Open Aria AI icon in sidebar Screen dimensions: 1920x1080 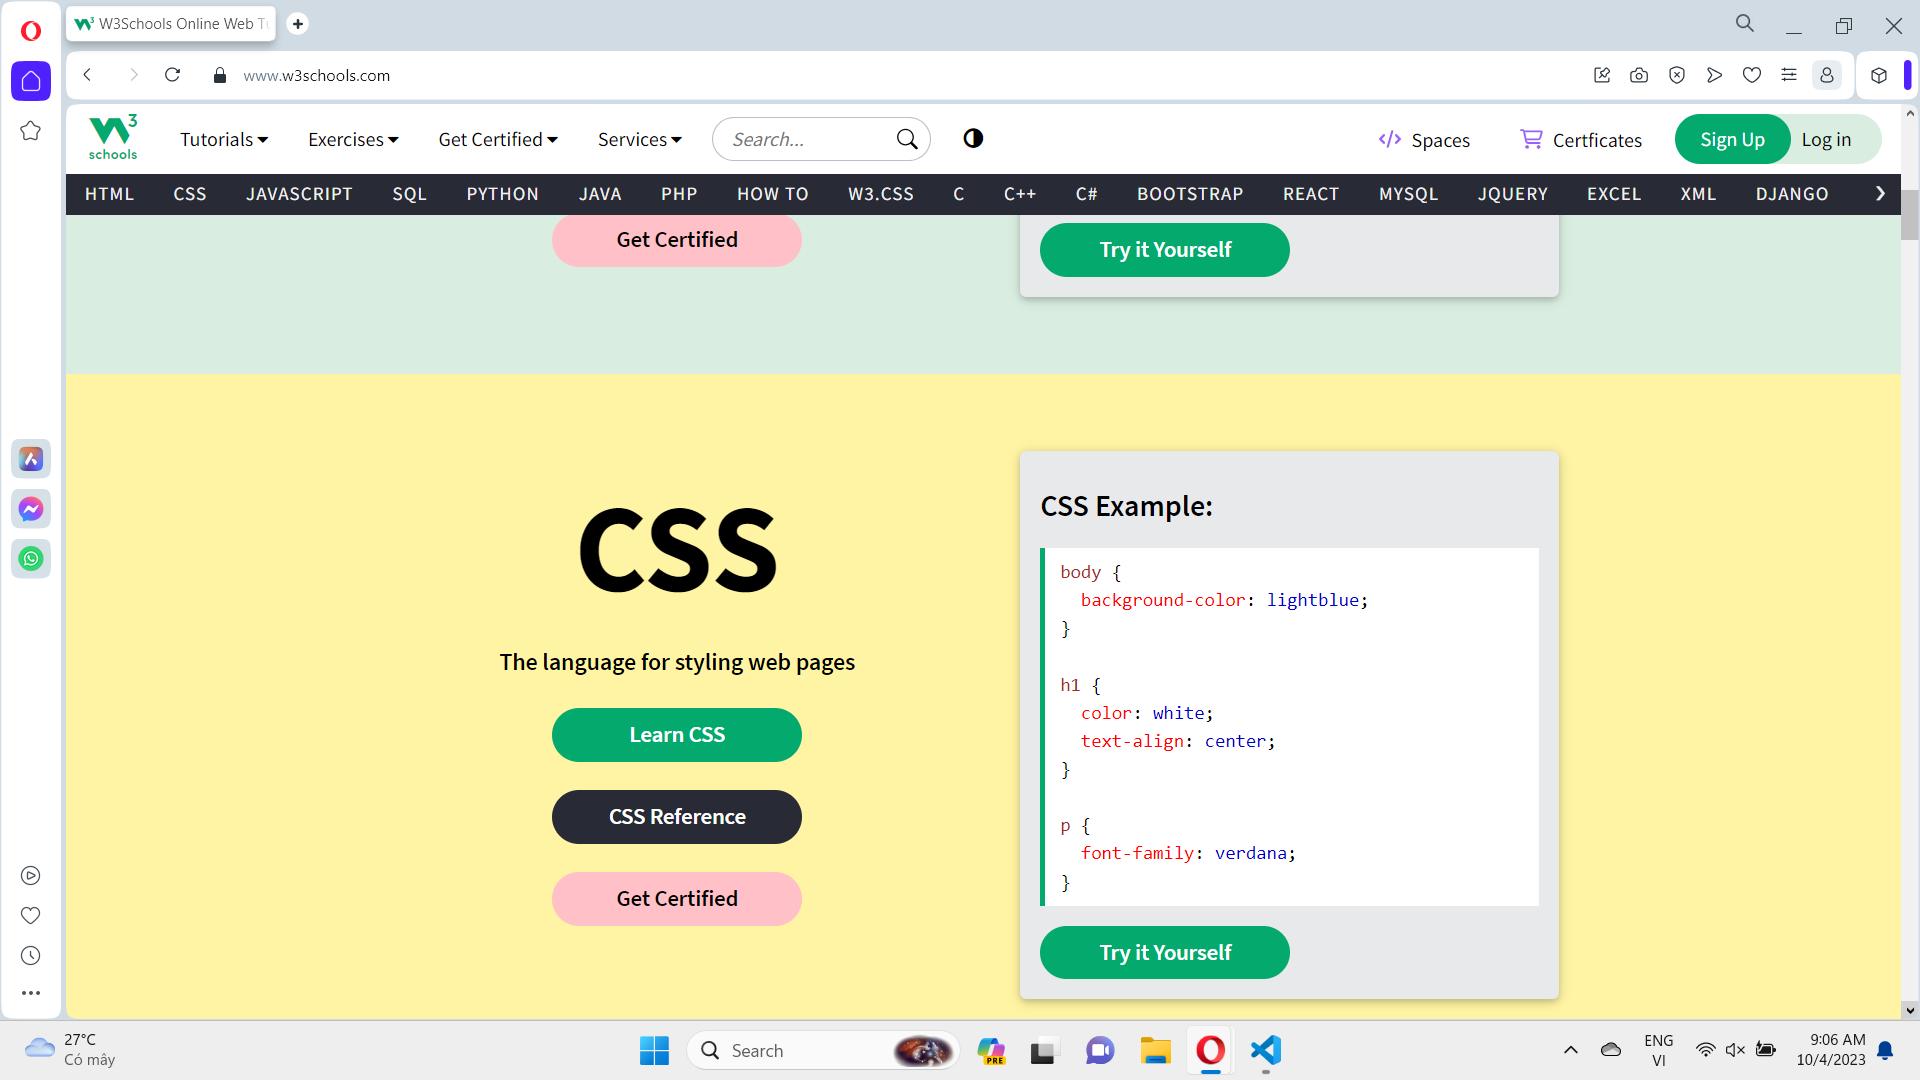pyautogui.click(x=31, y=459)
